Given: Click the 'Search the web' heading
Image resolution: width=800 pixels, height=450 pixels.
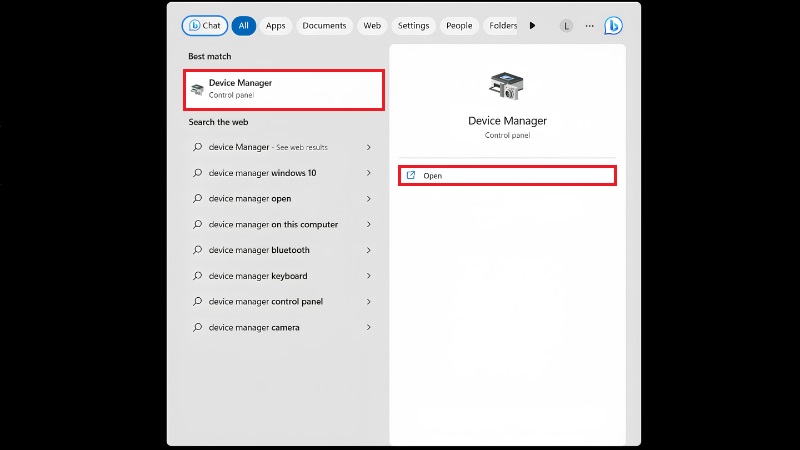Looking at the screenshot, I should [218, 122].
